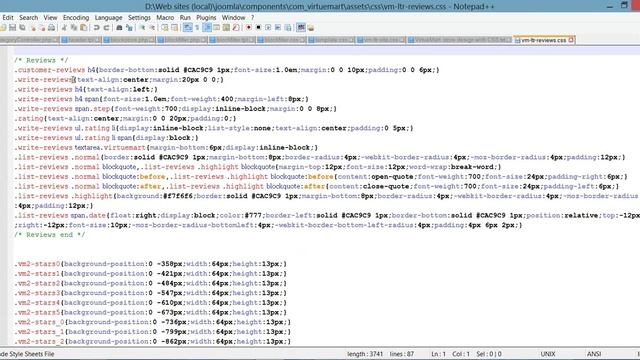Open Replace dialog from the toolbar icon
Viewport: 640px width, 360px height.
click(129, 27)
